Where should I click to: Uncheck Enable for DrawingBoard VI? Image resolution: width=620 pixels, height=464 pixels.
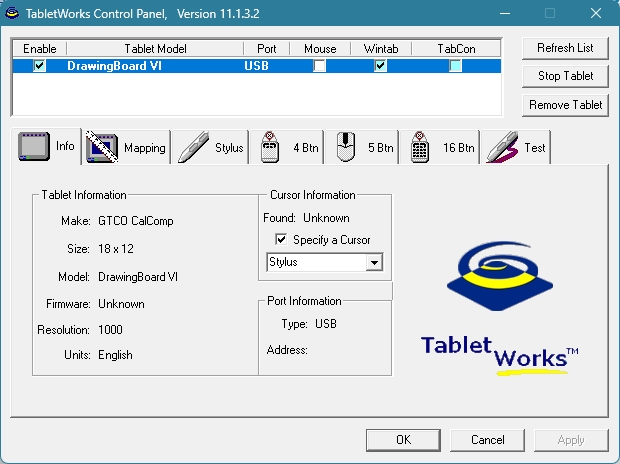tap(40, 66)
